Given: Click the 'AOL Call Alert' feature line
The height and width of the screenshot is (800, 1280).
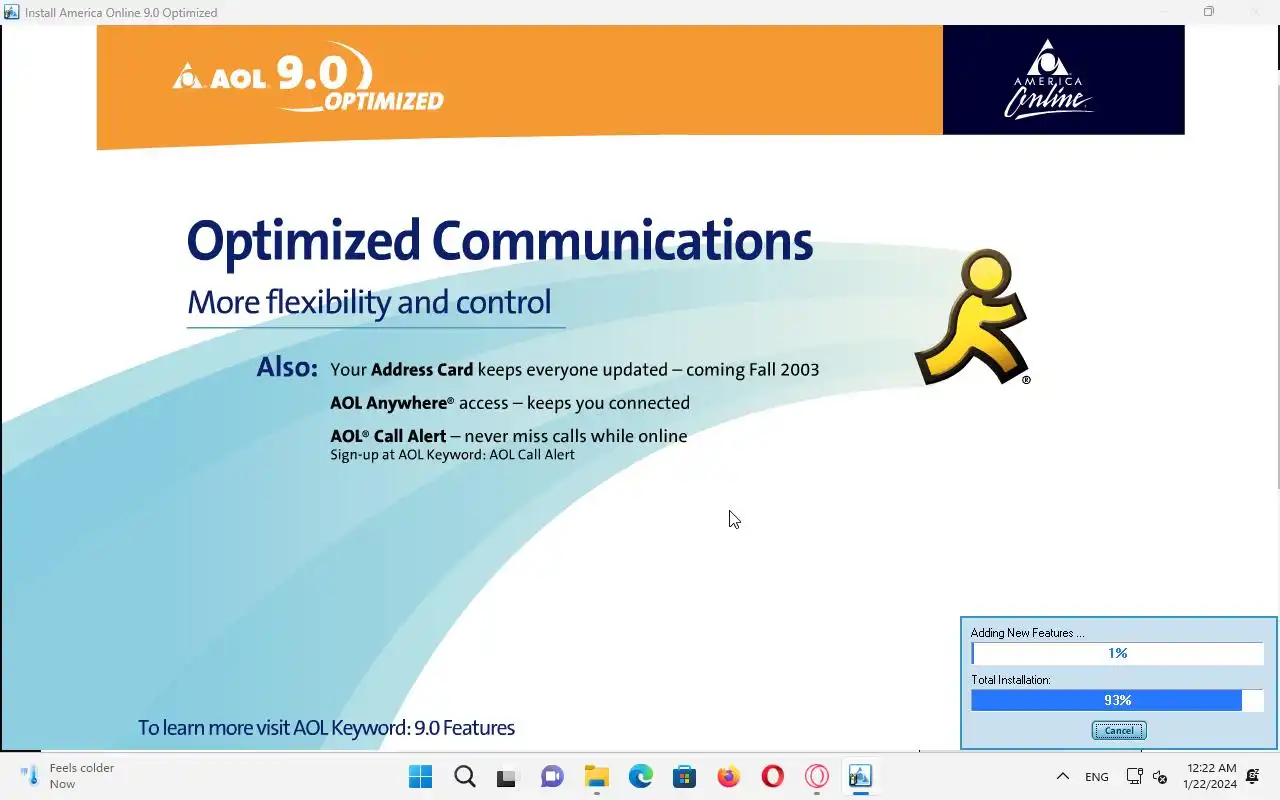Looking at the screenshot, I should pyautogui.click(x=509, y=436).
